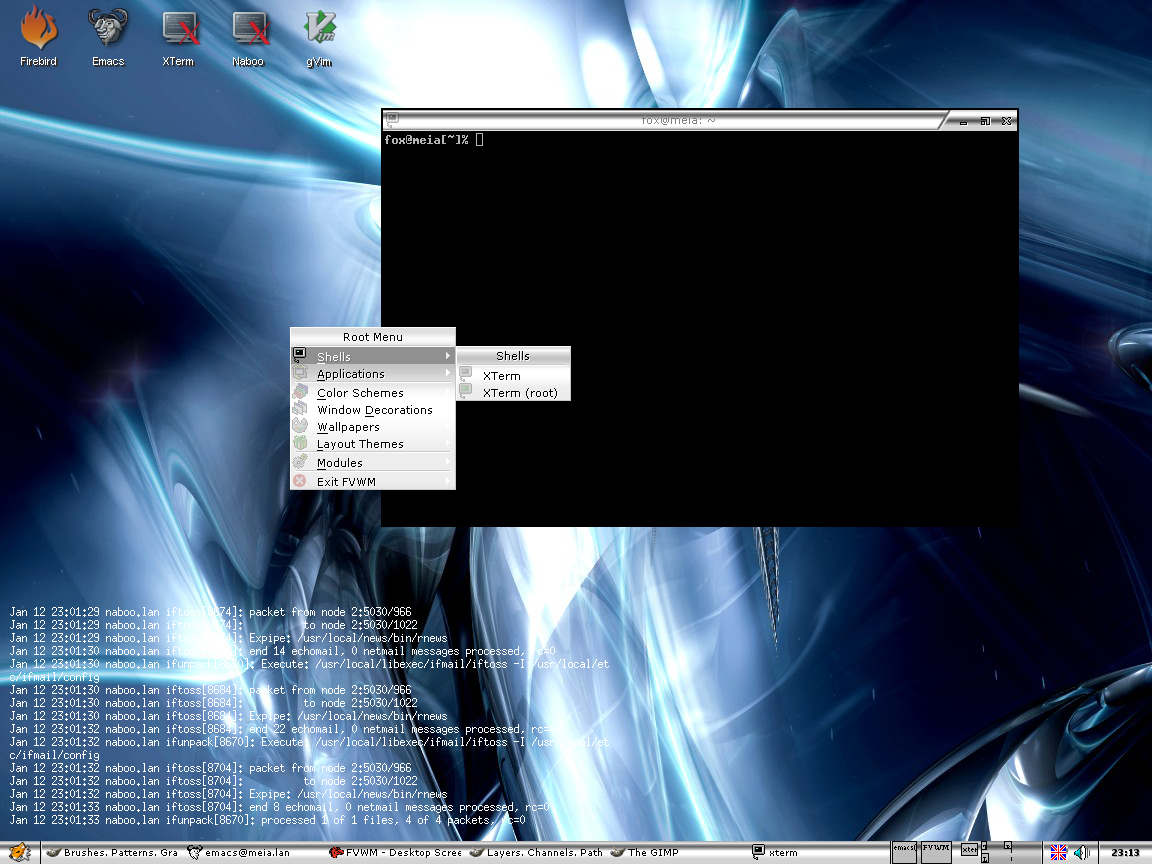Image resolution: width=1152 pixels, height=864 pixels.
Task: Open the FVWM start button in taskbar
Action: (x=19, y=852)
